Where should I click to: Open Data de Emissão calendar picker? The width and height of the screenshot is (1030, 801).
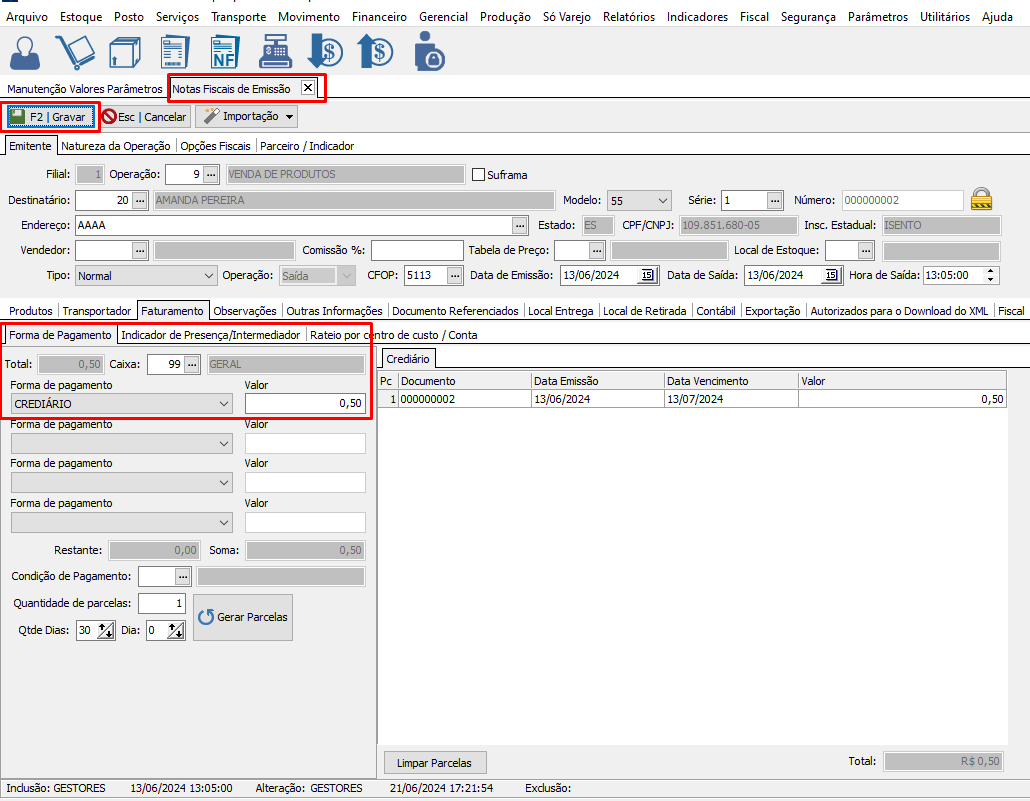tap(646, 275)
